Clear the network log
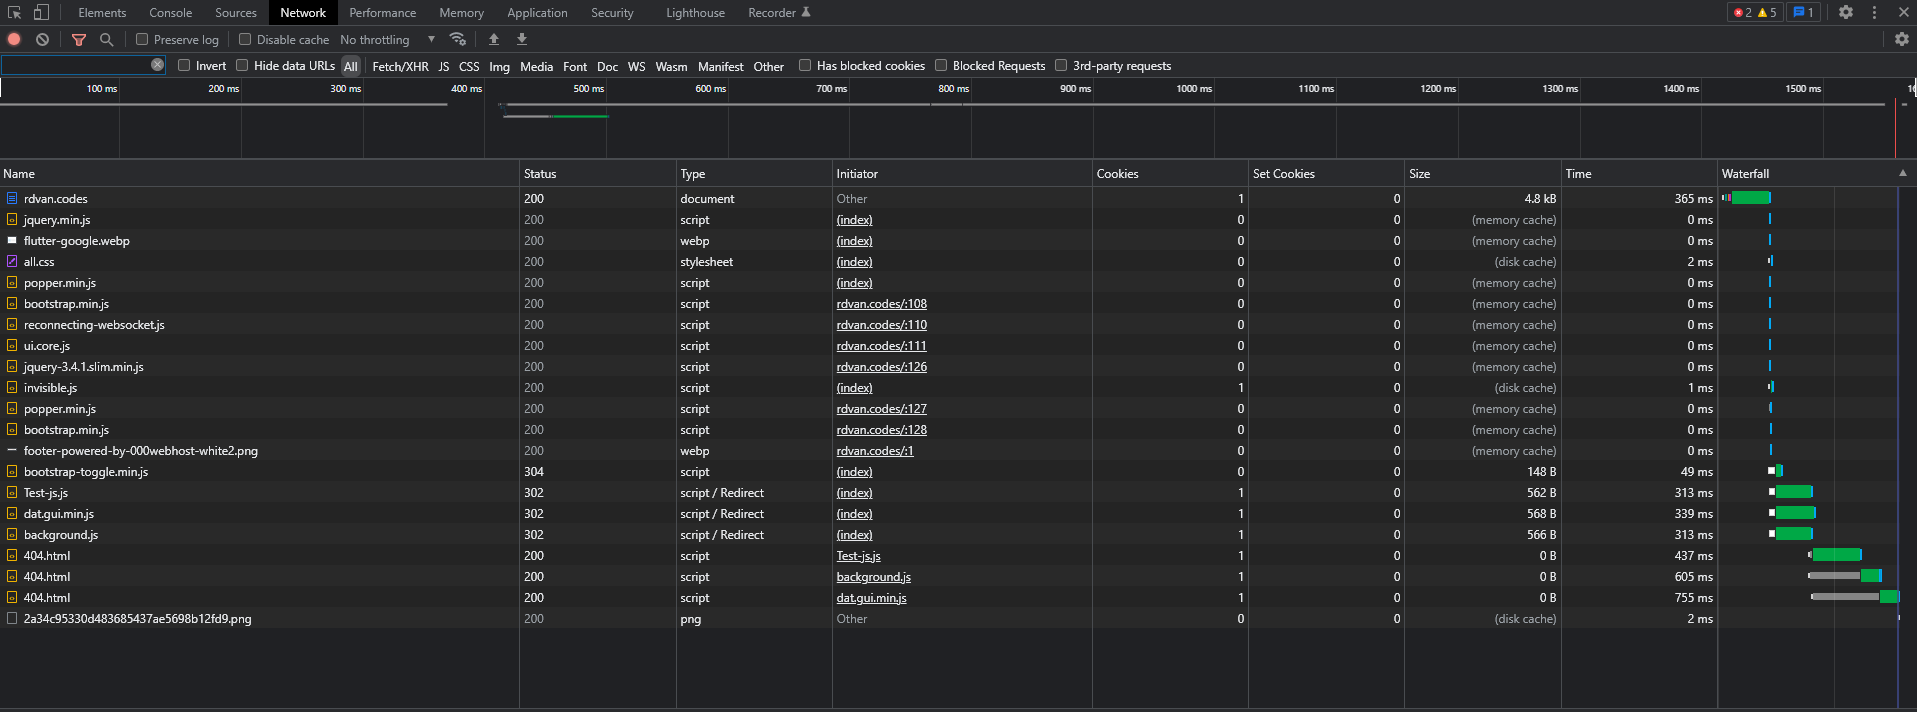The height and width of the screenshot is (712, 1917). point(42,39)
